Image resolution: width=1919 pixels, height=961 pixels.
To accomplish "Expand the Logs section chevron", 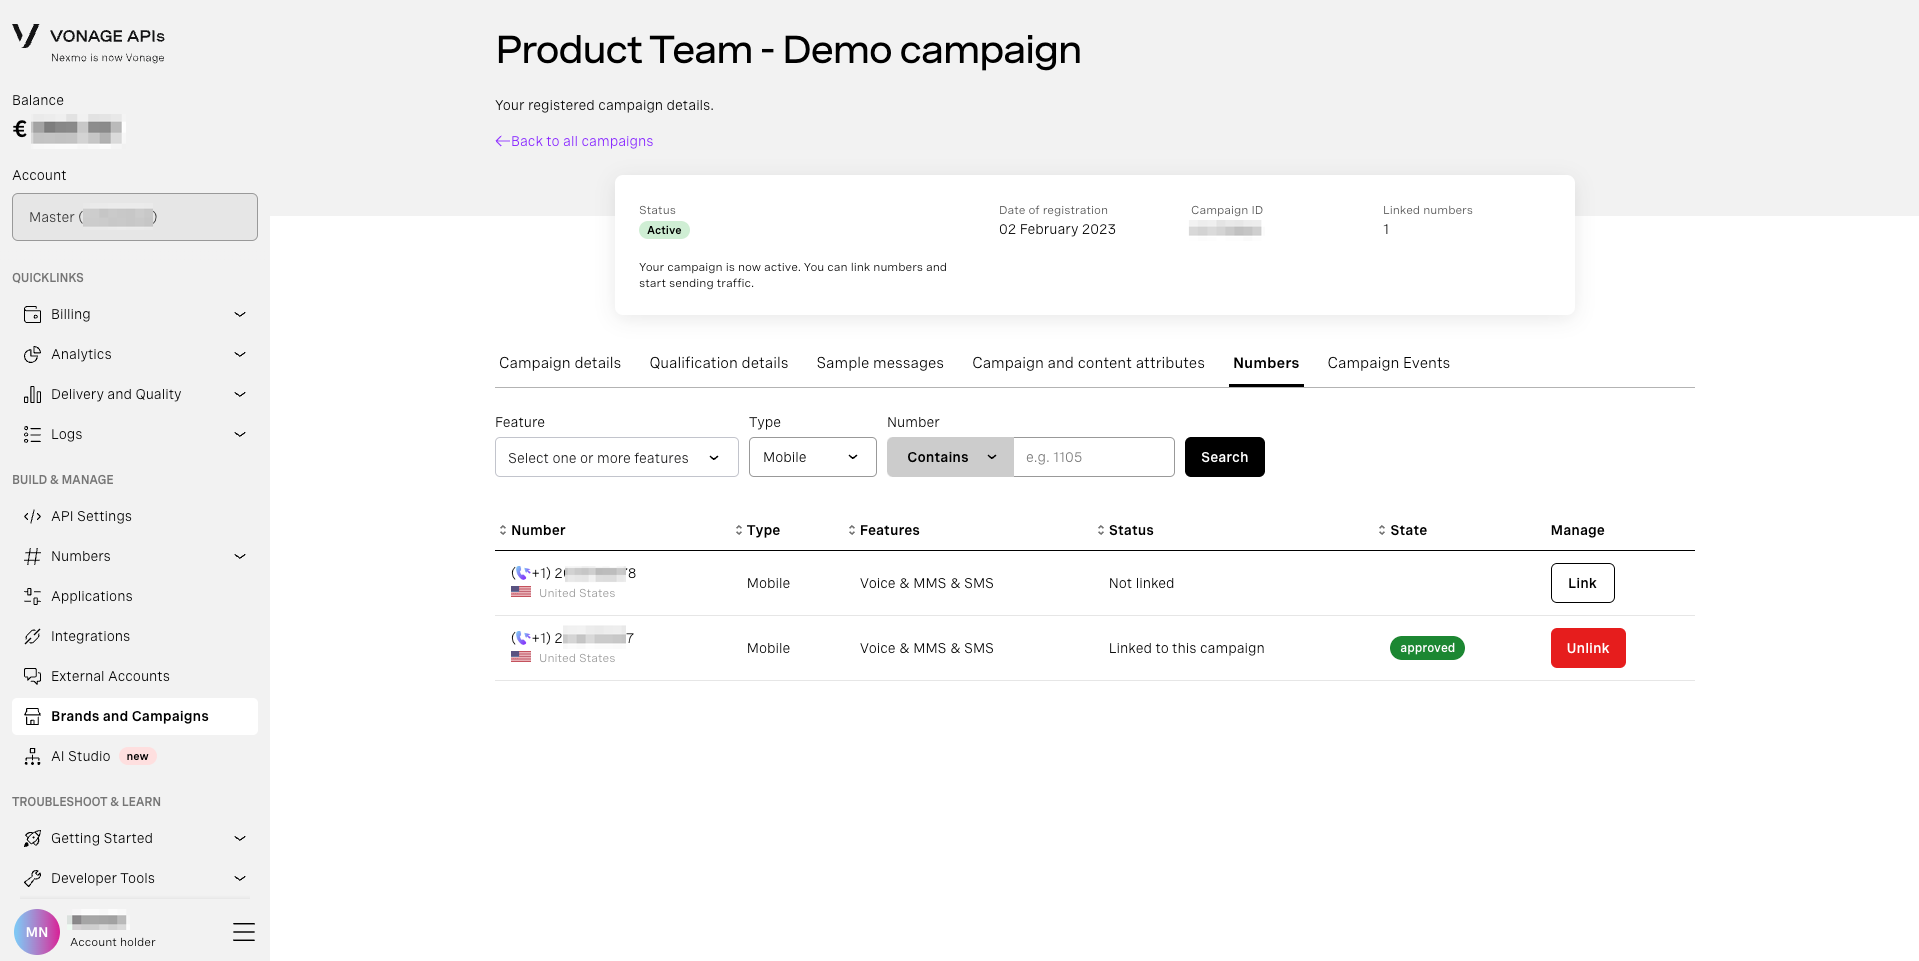I will 240,434.
